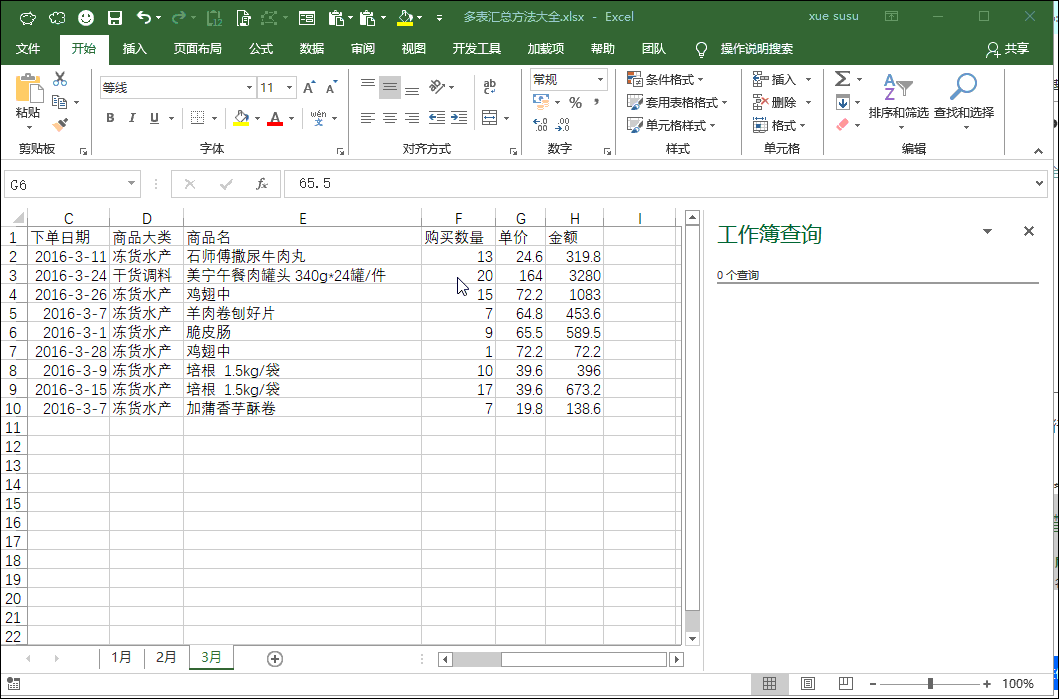Open the font size dropdown

290,88
